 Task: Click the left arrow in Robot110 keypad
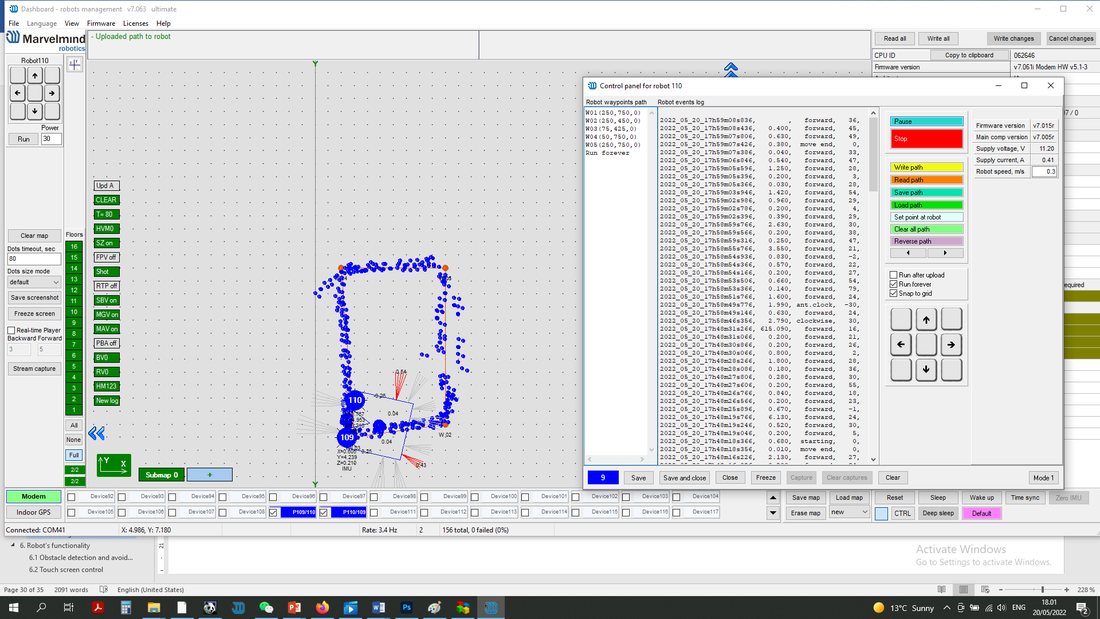[x=18, y=93]
